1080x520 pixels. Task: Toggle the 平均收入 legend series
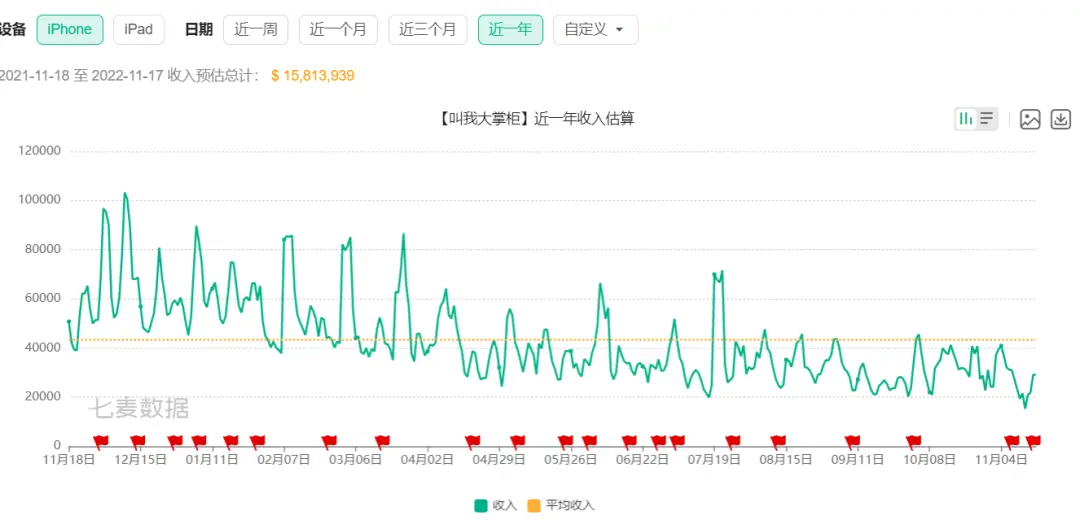coord(563,506)
